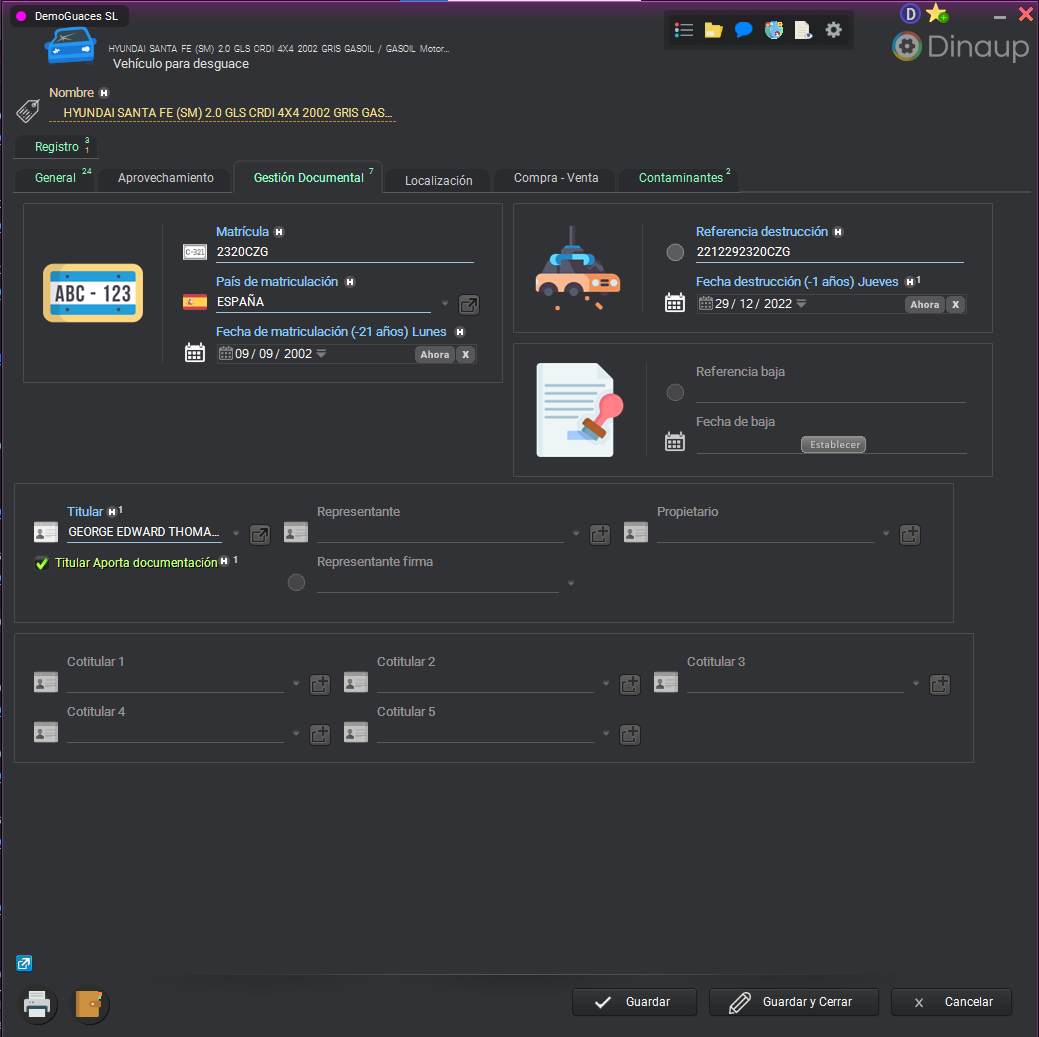Expand the Propietario dropdown arrow
Viewport: 1039px width, 1037px height.
(x=886, y=534)
